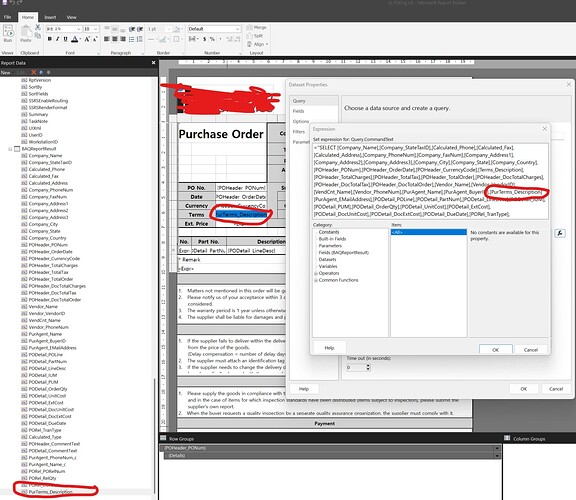Cancel the Dataset Properties dialog
576x500 pixels.
[x=556, y=389]
